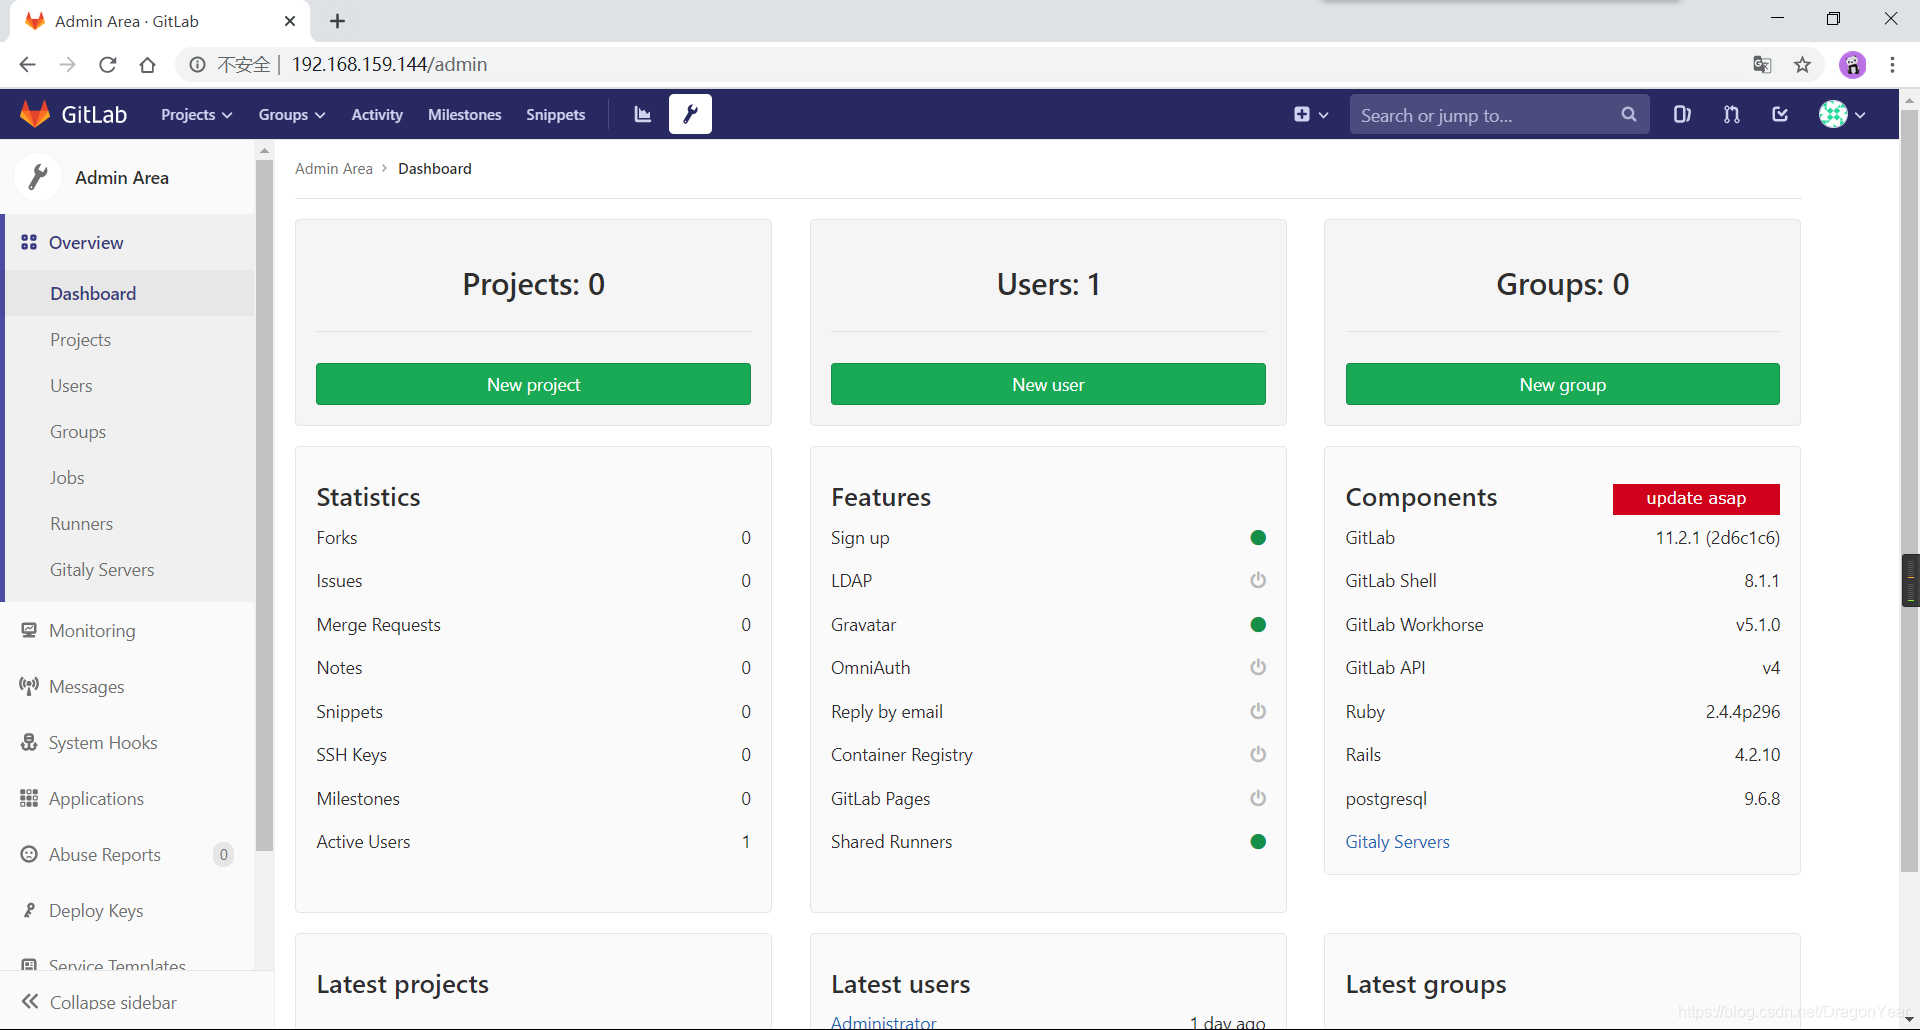Click Service Templates in the sidebar
The width and height of the screenshot is (1920, 1030).
117,965
